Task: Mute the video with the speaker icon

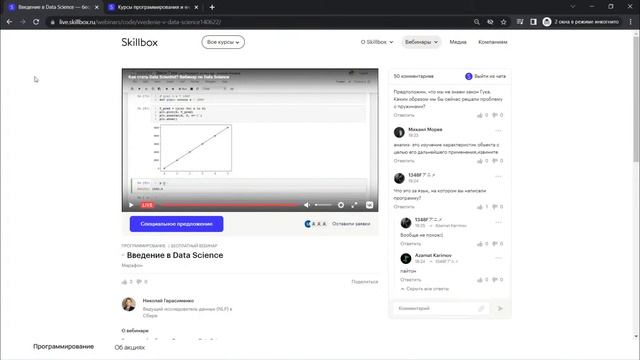Action: (x=307, y=205)
